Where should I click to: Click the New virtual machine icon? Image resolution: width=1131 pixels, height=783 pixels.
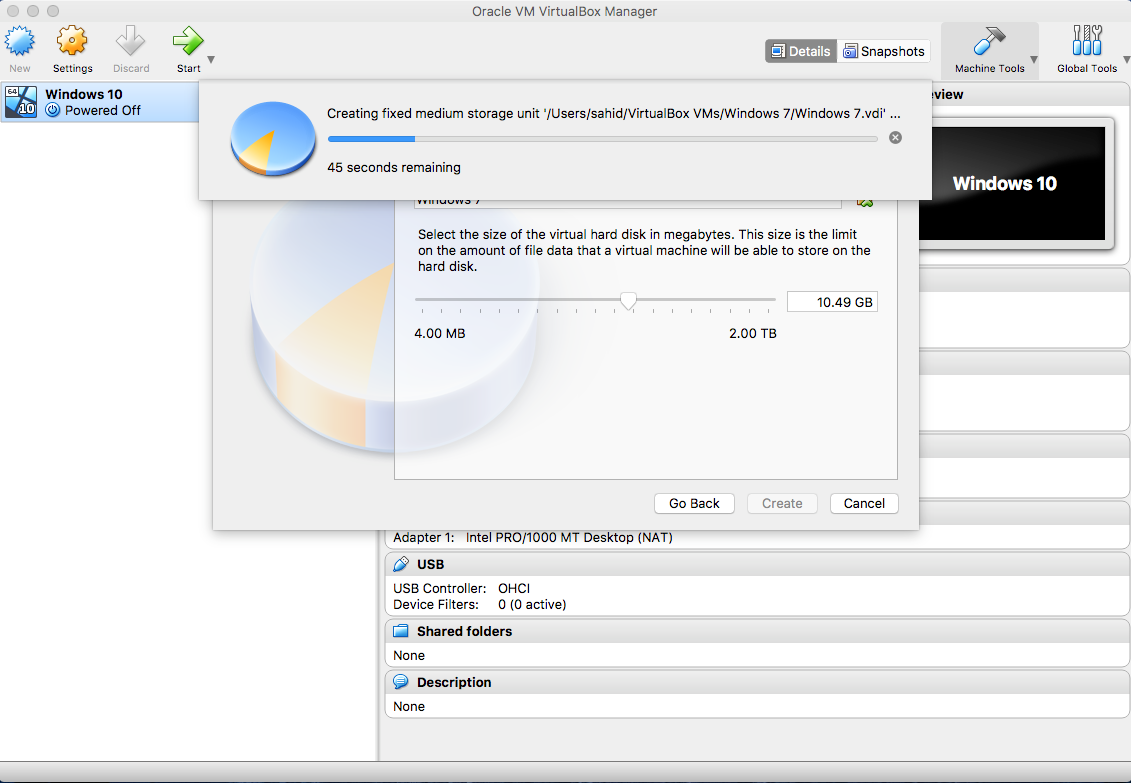coord(19,41)
